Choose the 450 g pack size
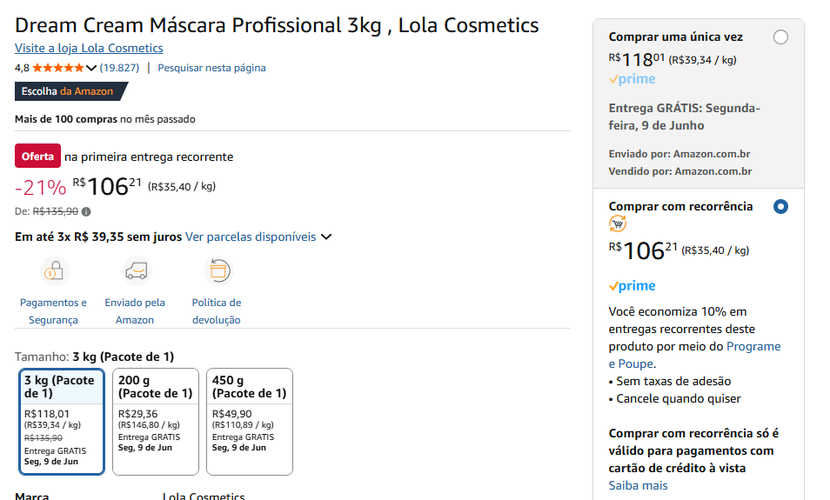 point(249,421)
